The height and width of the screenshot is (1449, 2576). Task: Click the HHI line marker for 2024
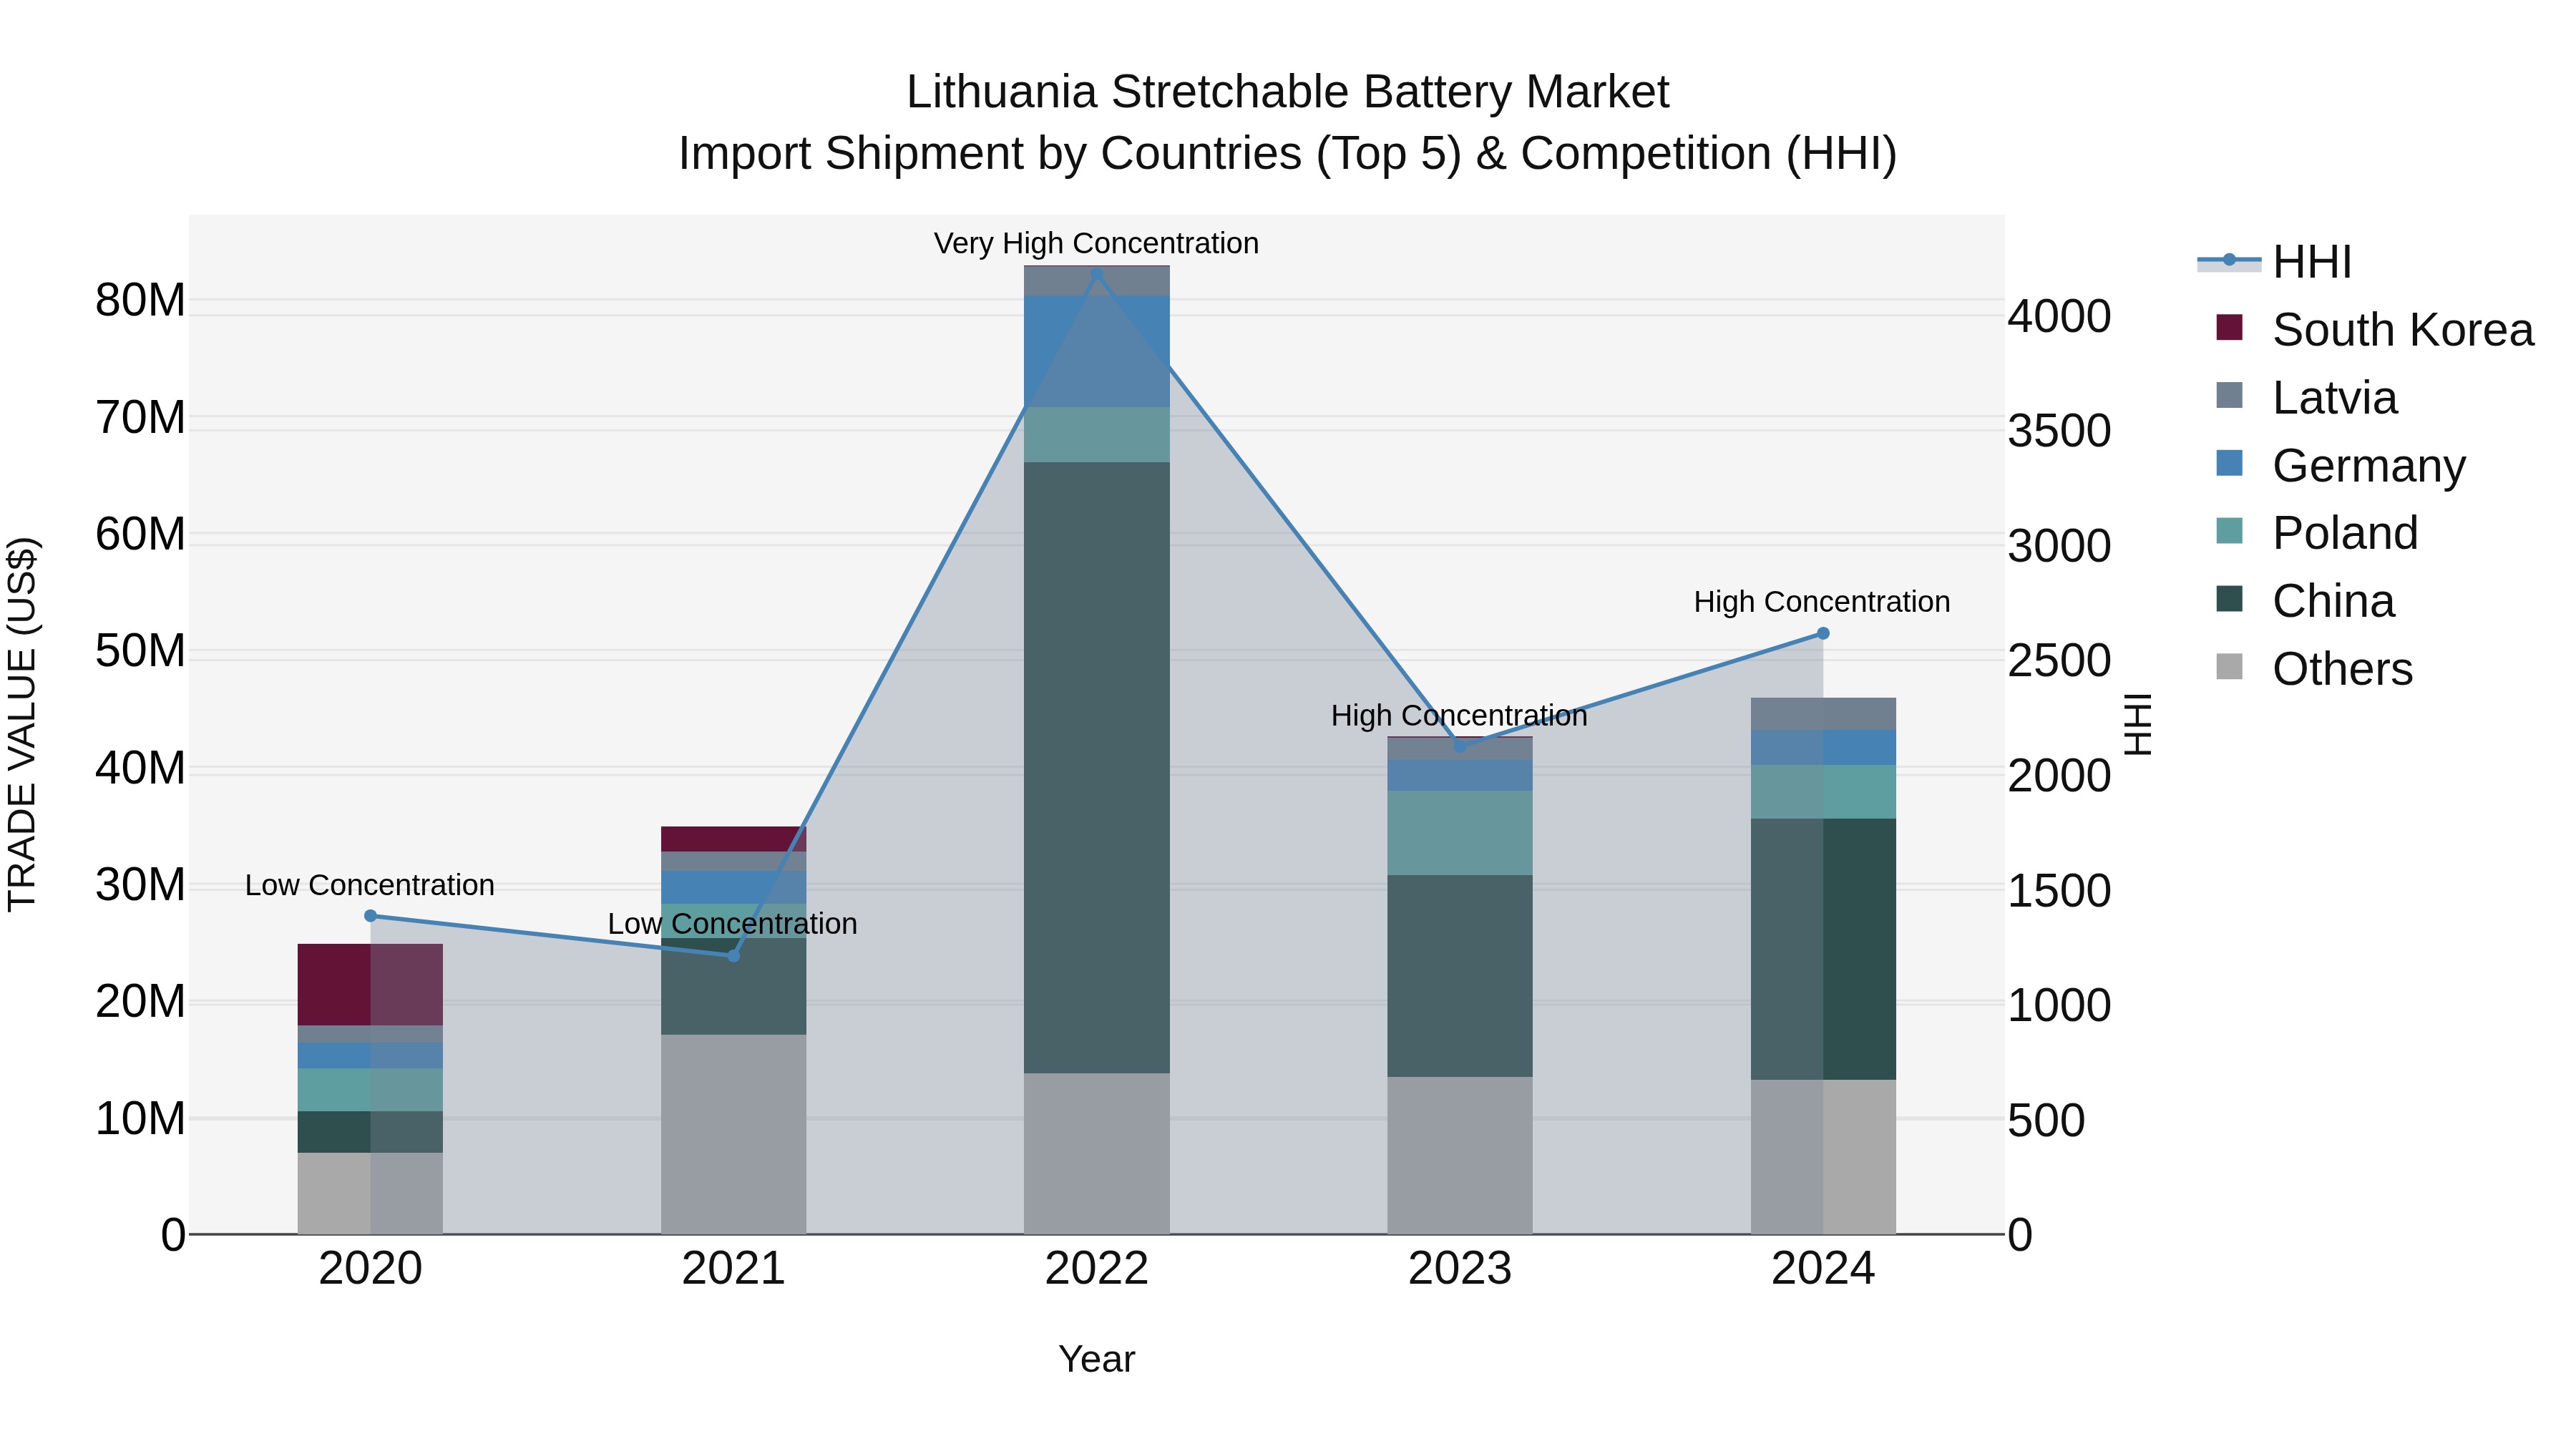1823,633
